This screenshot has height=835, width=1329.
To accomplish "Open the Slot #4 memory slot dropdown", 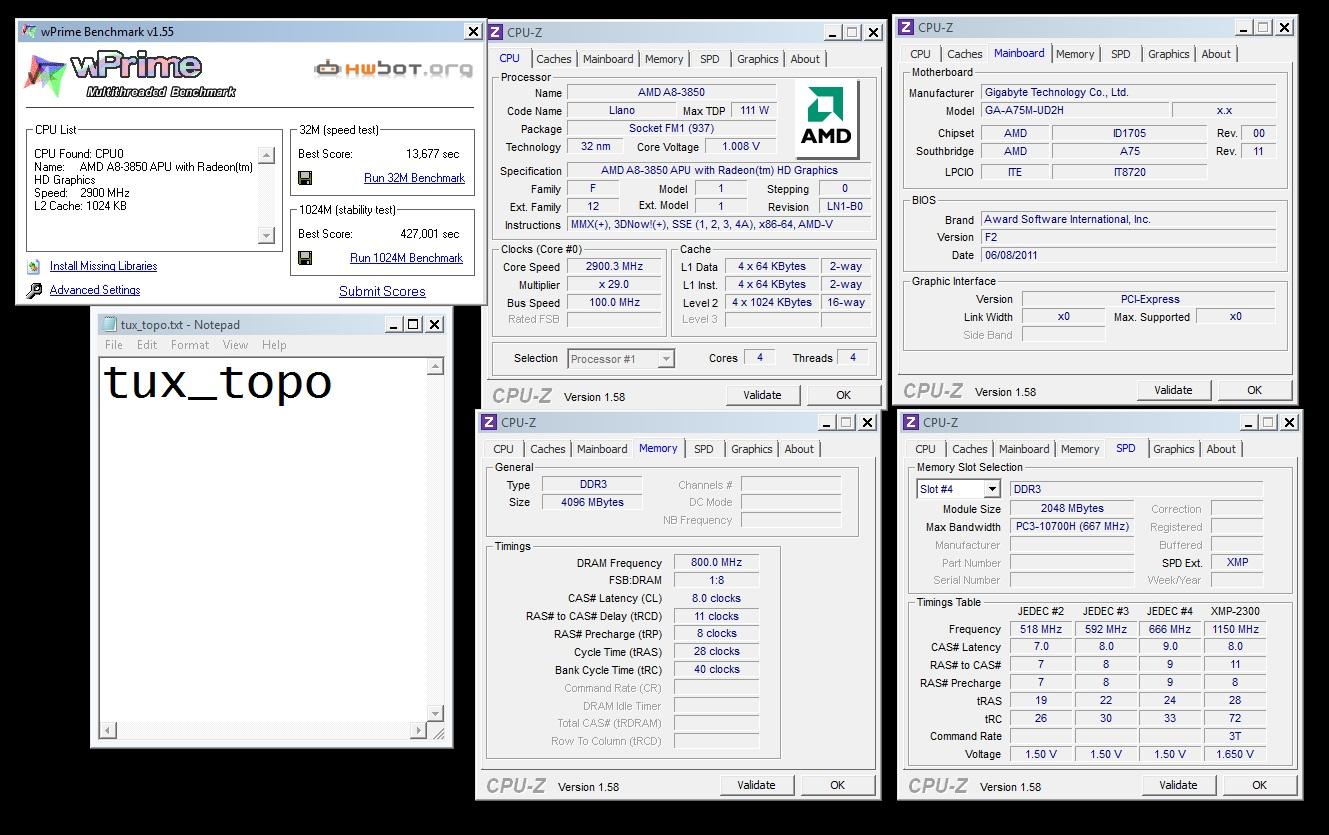I will 991,489.
